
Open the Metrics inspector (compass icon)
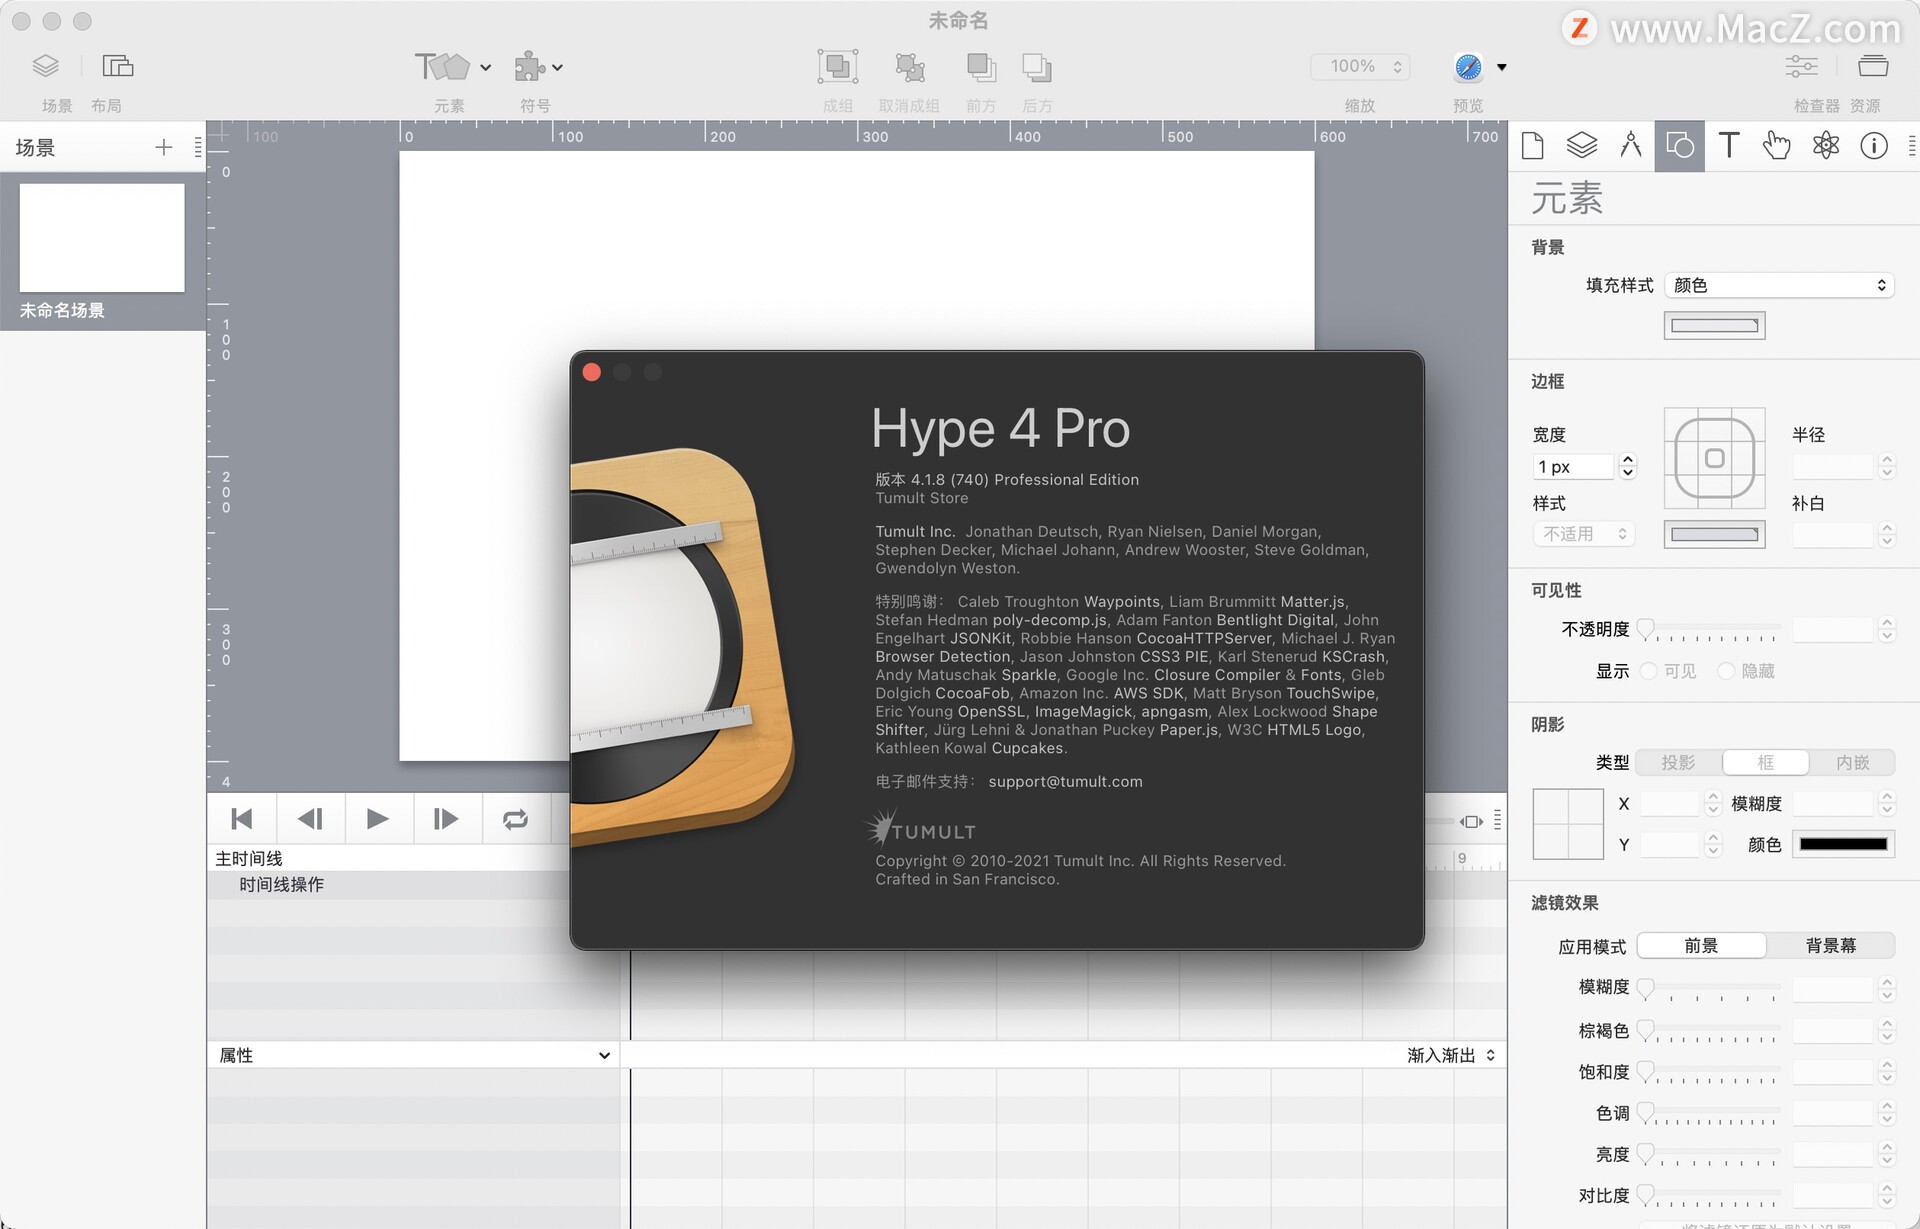[1630, 146]
